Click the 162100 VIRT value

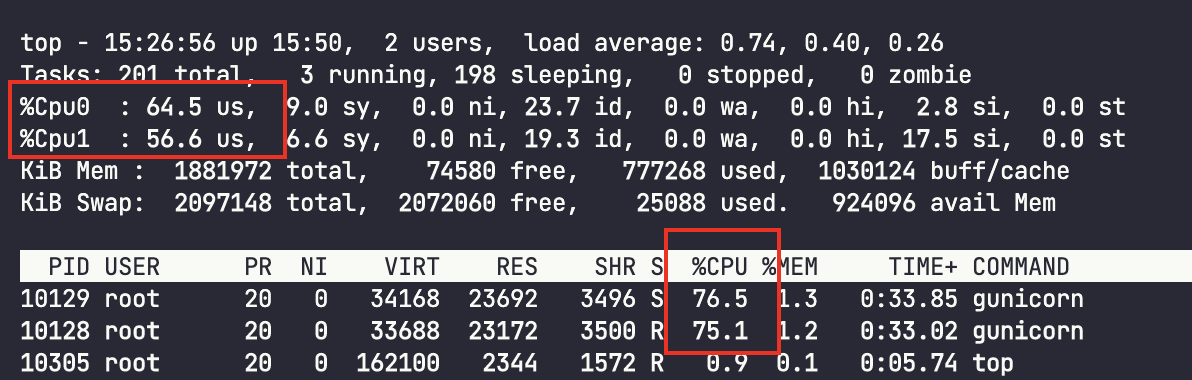tap(398, 363)
